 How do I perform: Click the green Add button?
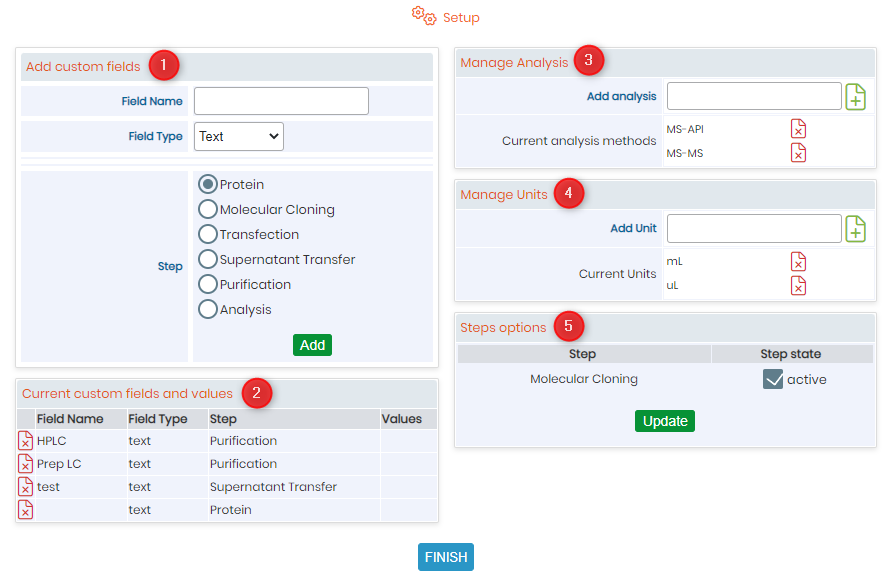(x=313, y=345)
